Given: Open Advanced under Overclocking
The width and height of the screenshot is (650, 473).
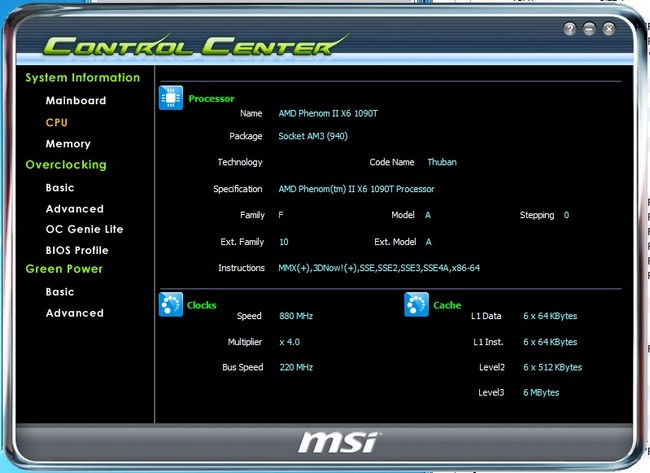Looking at the screenshot, I should point(75,209).
